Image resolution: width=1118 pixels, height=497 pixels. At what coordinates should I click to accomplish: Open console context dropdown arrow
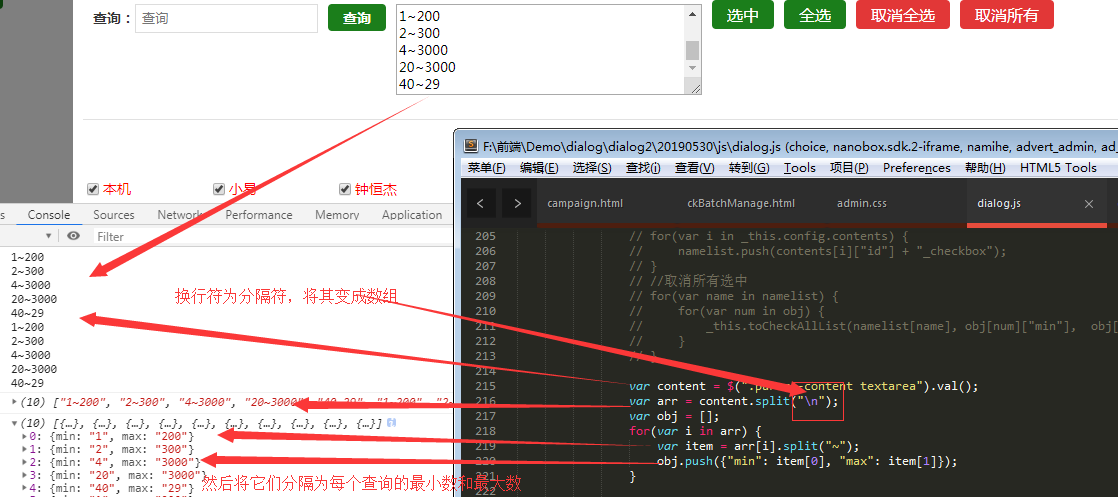pos(48,236)
